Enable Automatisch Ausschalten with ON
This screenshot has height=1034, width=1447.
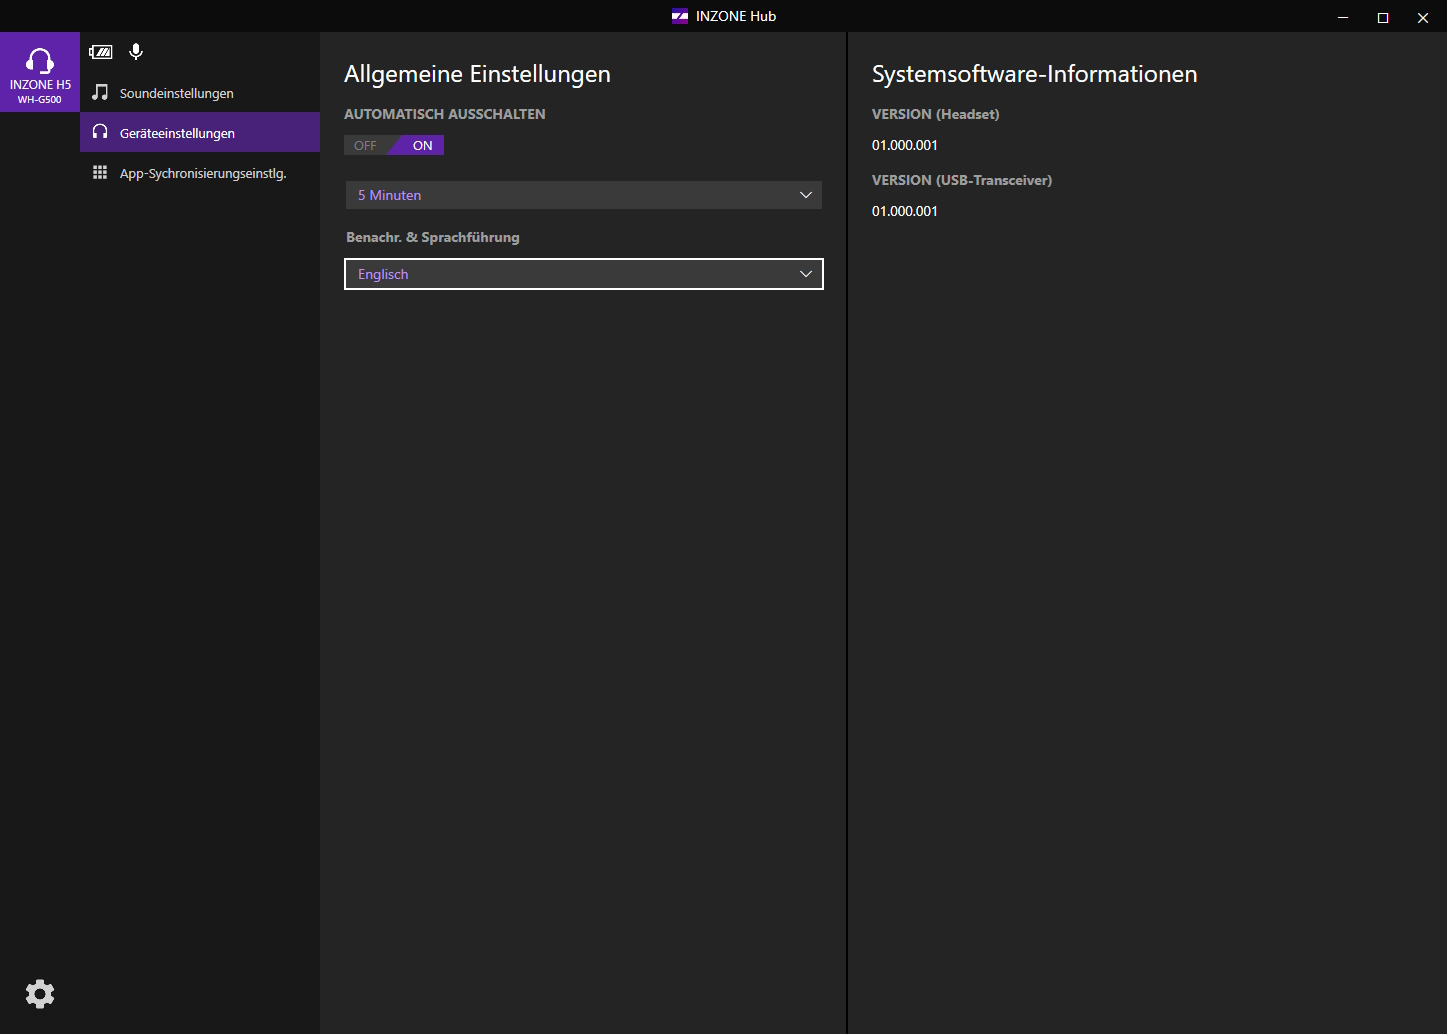422,146
